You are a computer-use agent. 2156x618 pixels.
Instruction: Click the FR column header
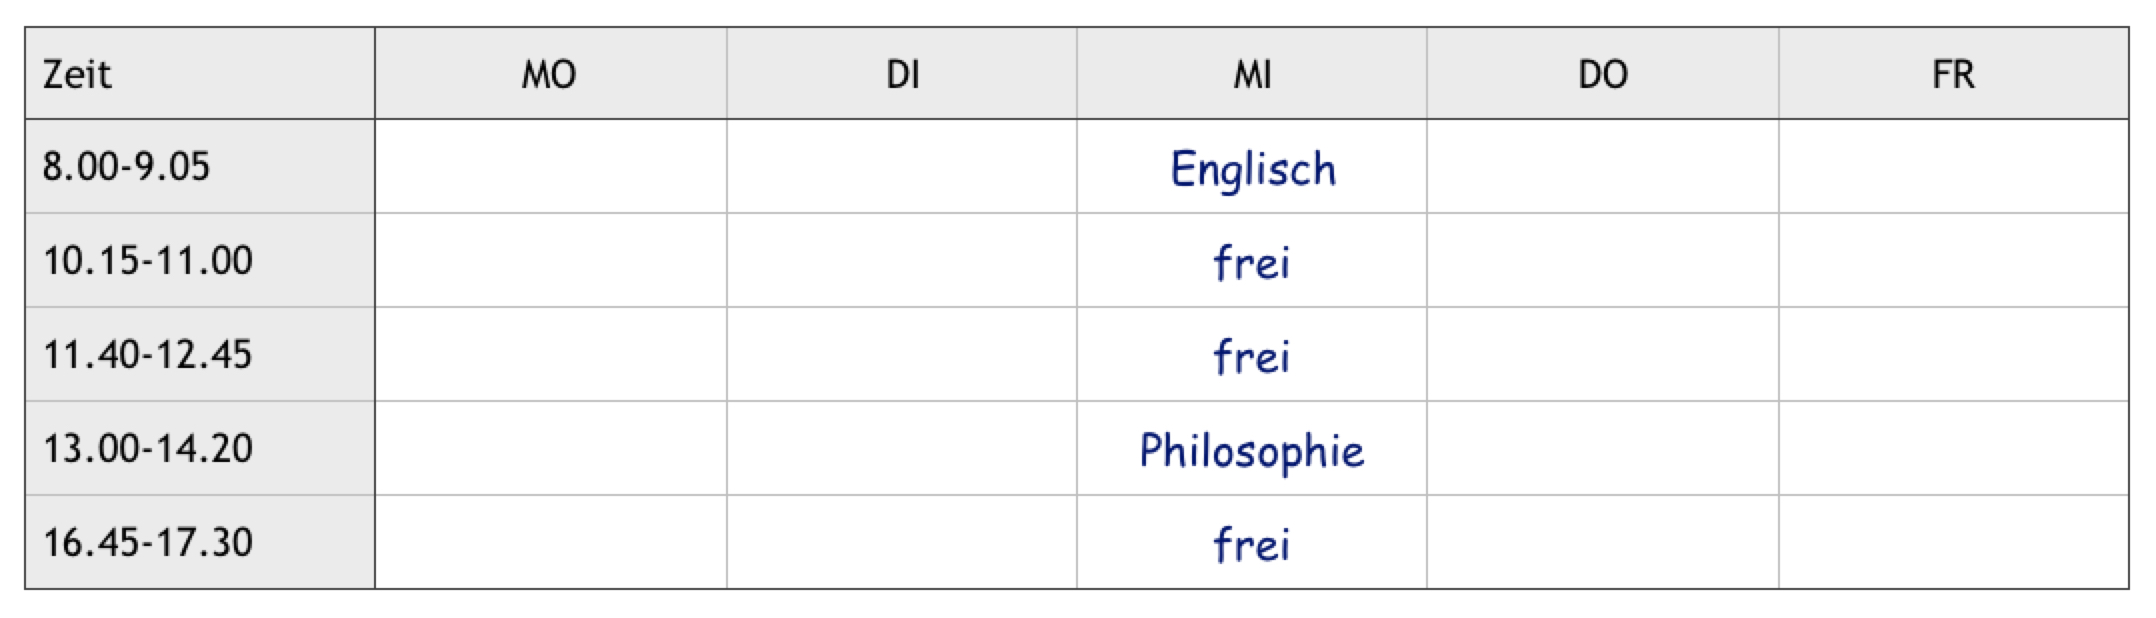[1953, 75]
